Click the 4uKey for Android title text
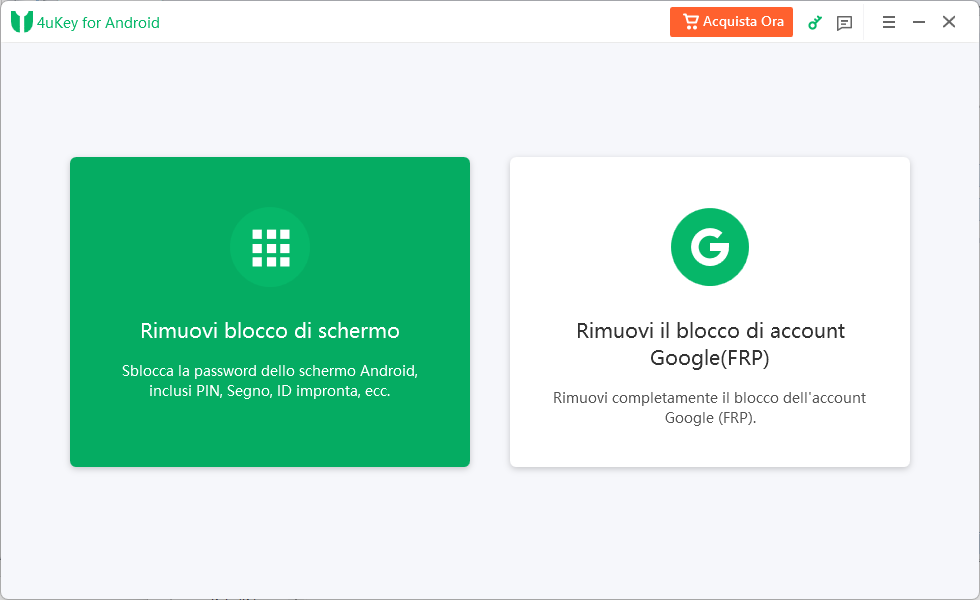Screen dimensions: 980x600 [98, 22]
